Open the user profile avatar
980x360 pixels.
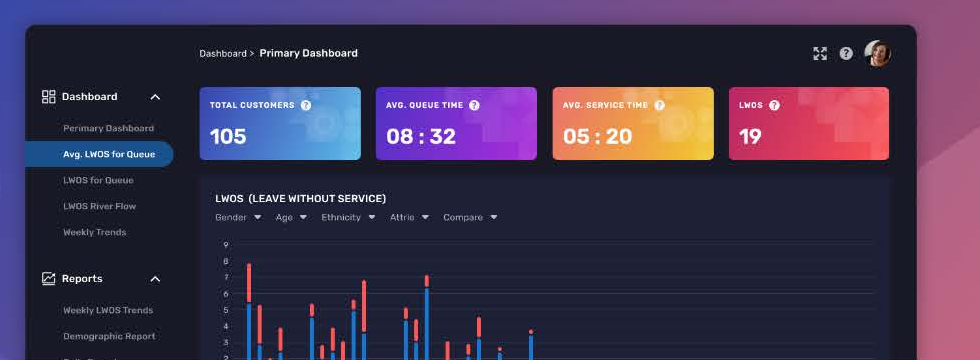coord(878,54)
